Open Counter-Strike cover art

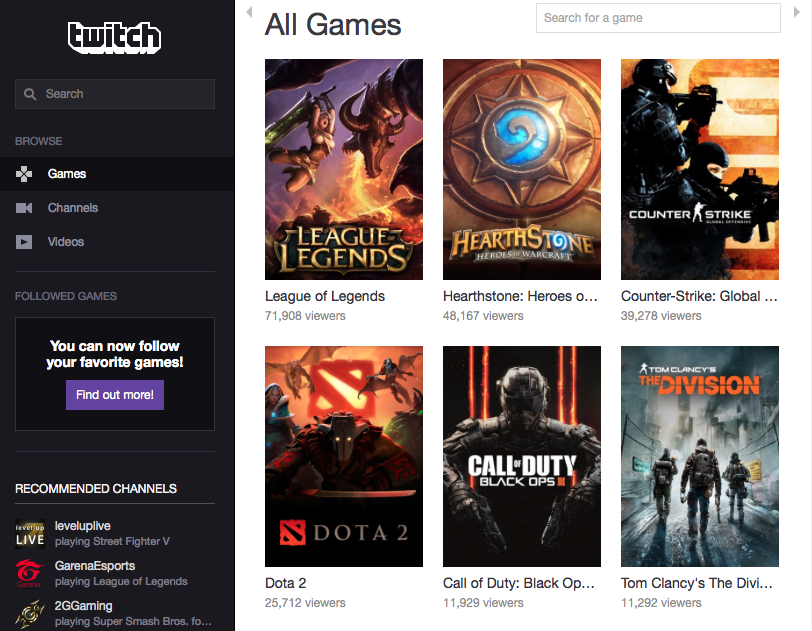[700, 169]
